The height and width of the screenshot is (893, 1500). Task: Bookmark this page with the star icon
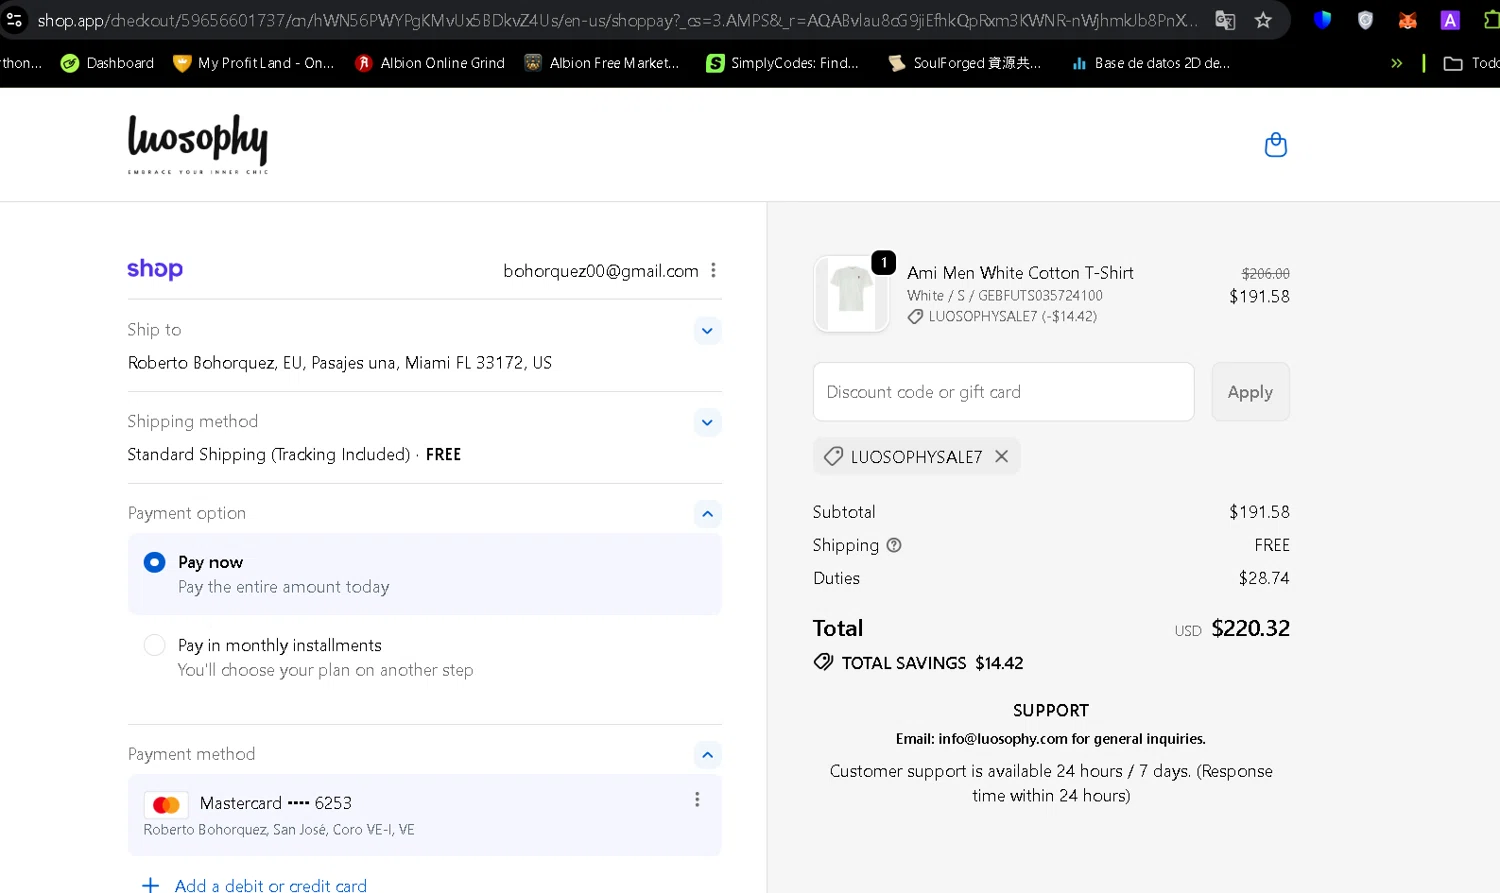(1263, 20)
